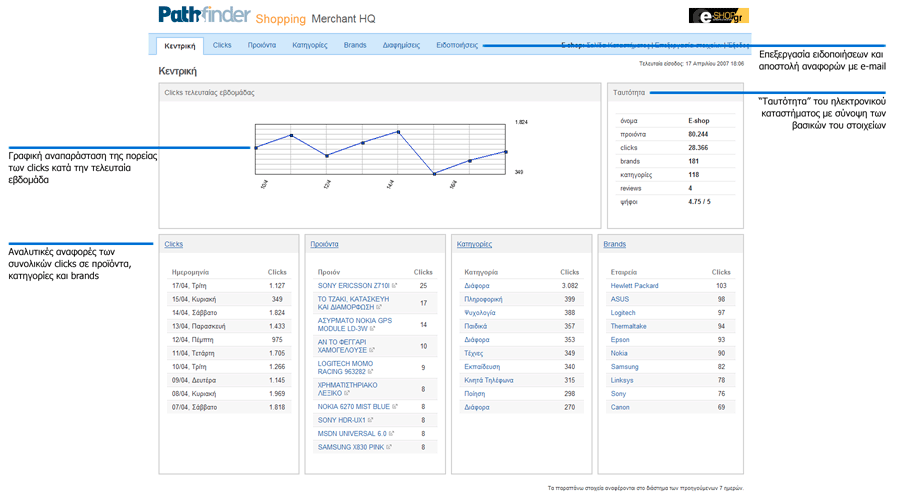Click the Τελευταία είσοδος timestamp text
This screenshot has width=900, height=501.
click(691, 64)
